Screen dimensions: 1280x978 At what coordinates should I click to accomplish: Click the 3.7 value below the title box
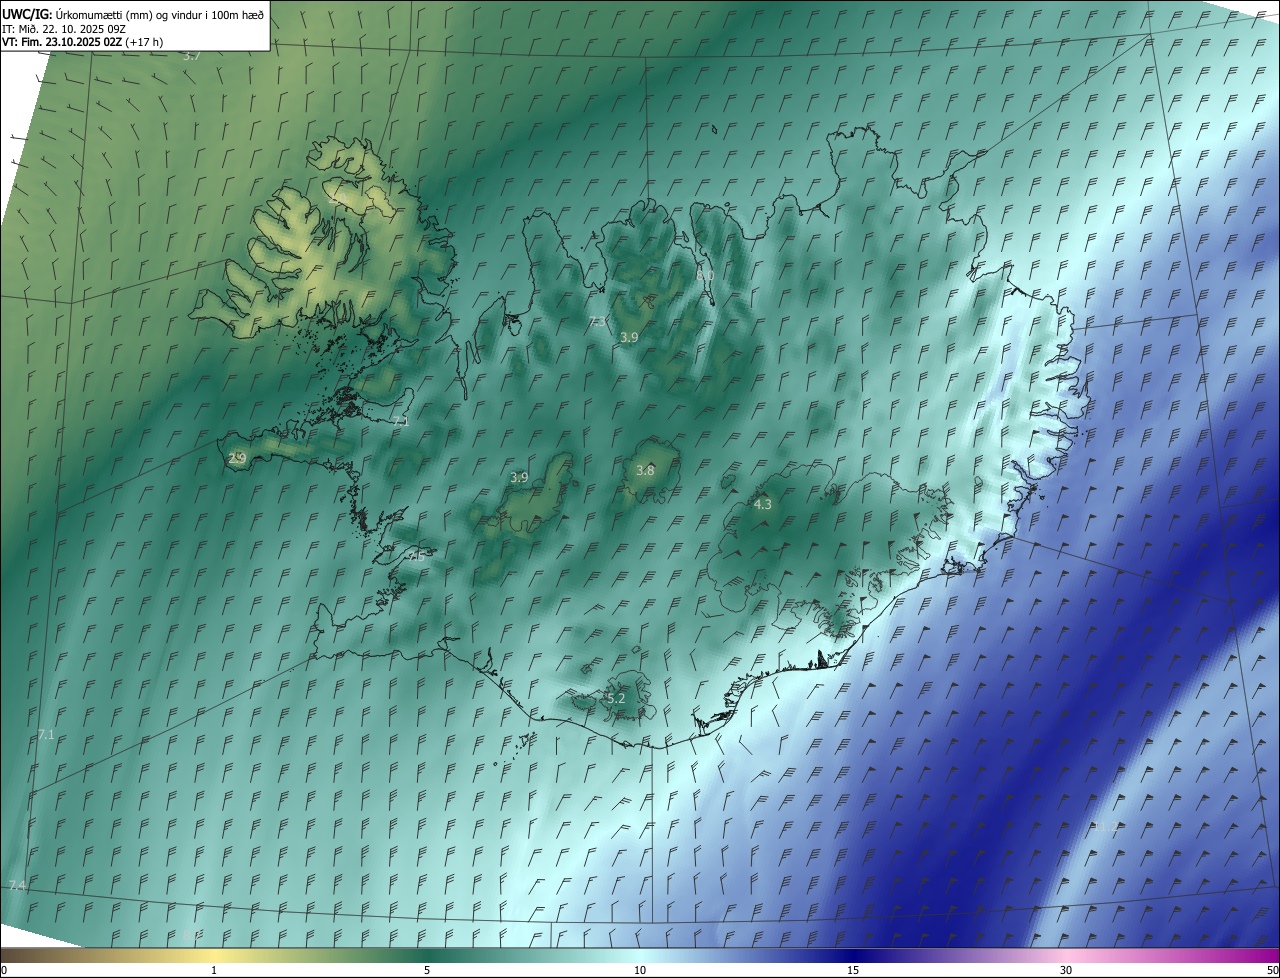point(192,56)
